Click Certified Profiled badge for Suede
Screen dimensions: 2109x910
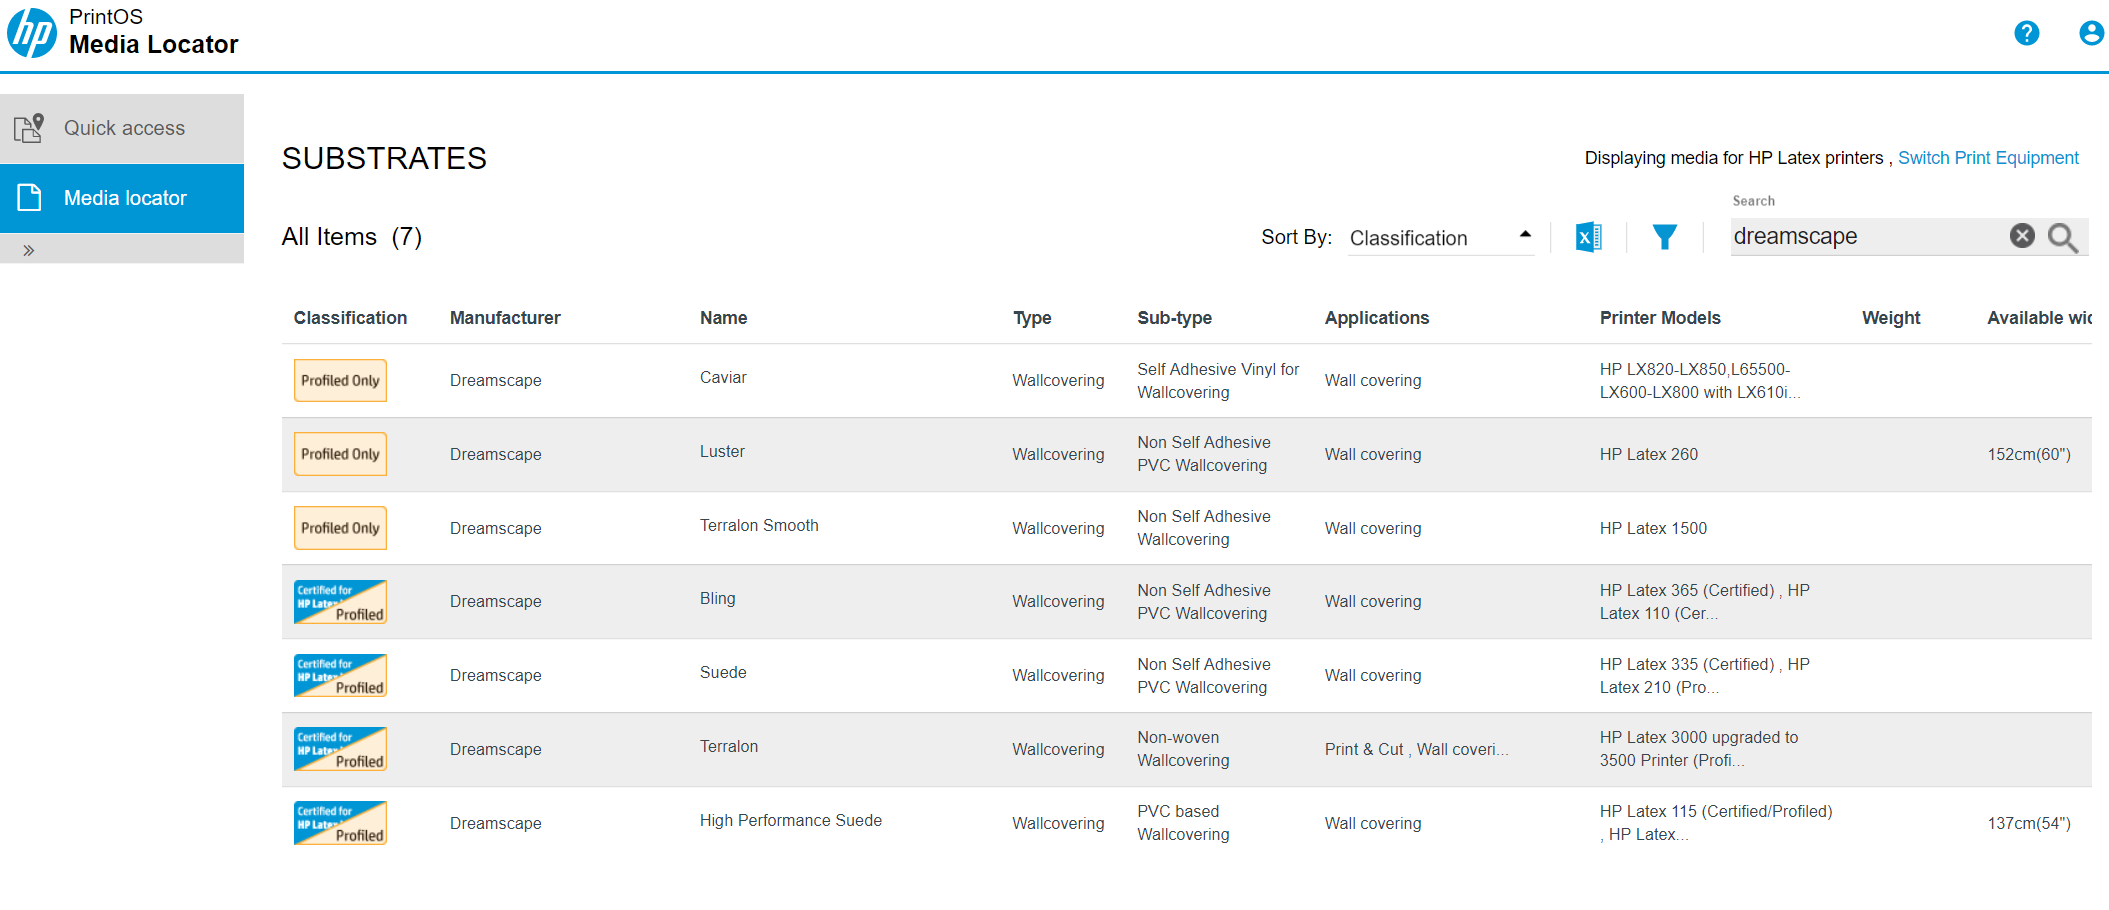coord(340,675)
